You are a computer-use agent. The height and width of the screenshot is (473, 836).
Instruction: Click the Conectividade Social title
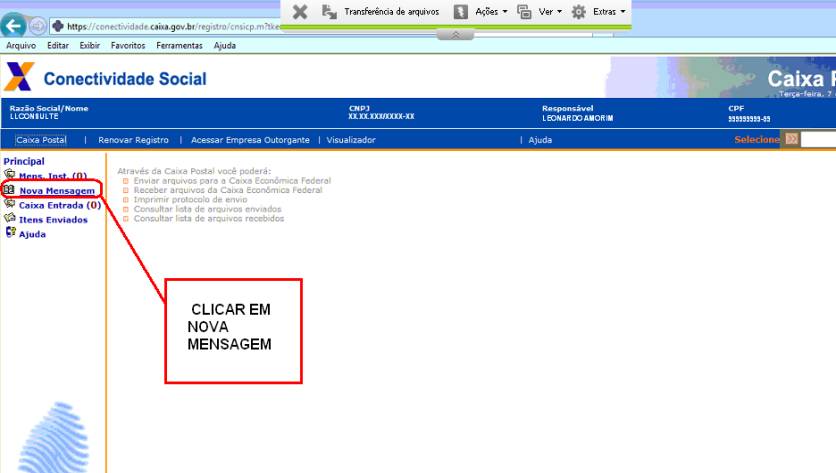125,79
